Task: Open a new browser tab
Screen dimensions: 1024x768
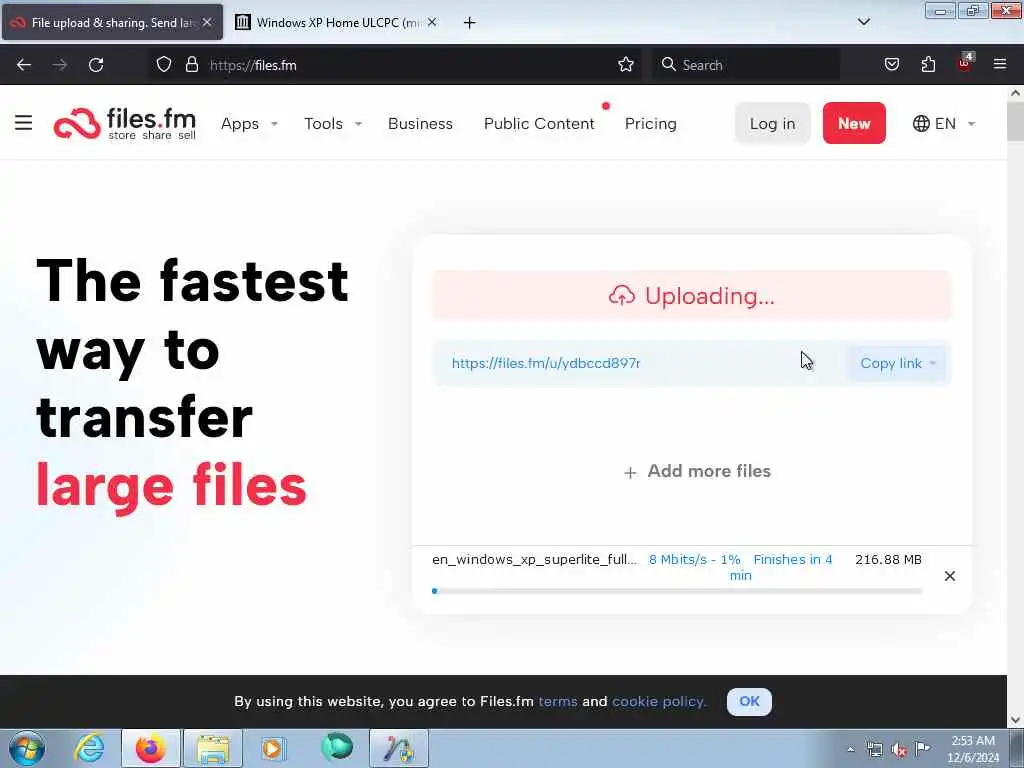Action: pos(470,23)
